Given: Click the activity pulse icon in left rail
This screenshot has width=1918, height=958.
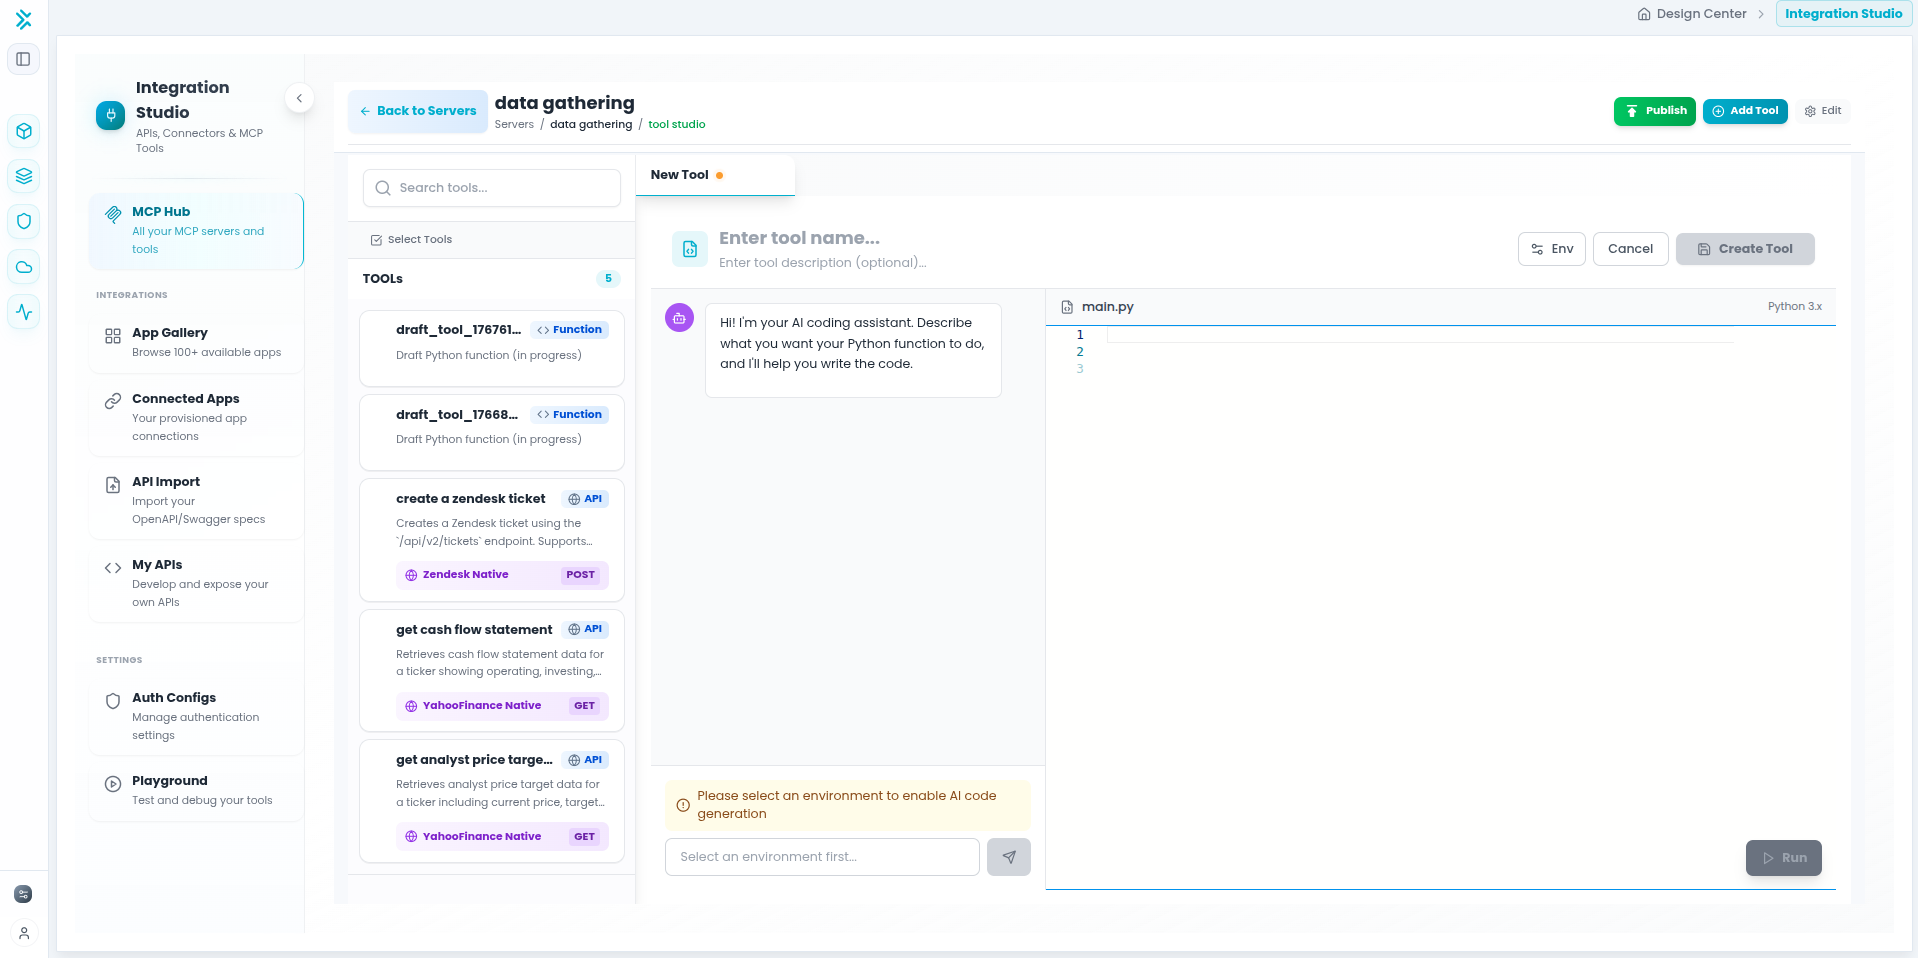Looking at the screenshot, I should 24,312.
